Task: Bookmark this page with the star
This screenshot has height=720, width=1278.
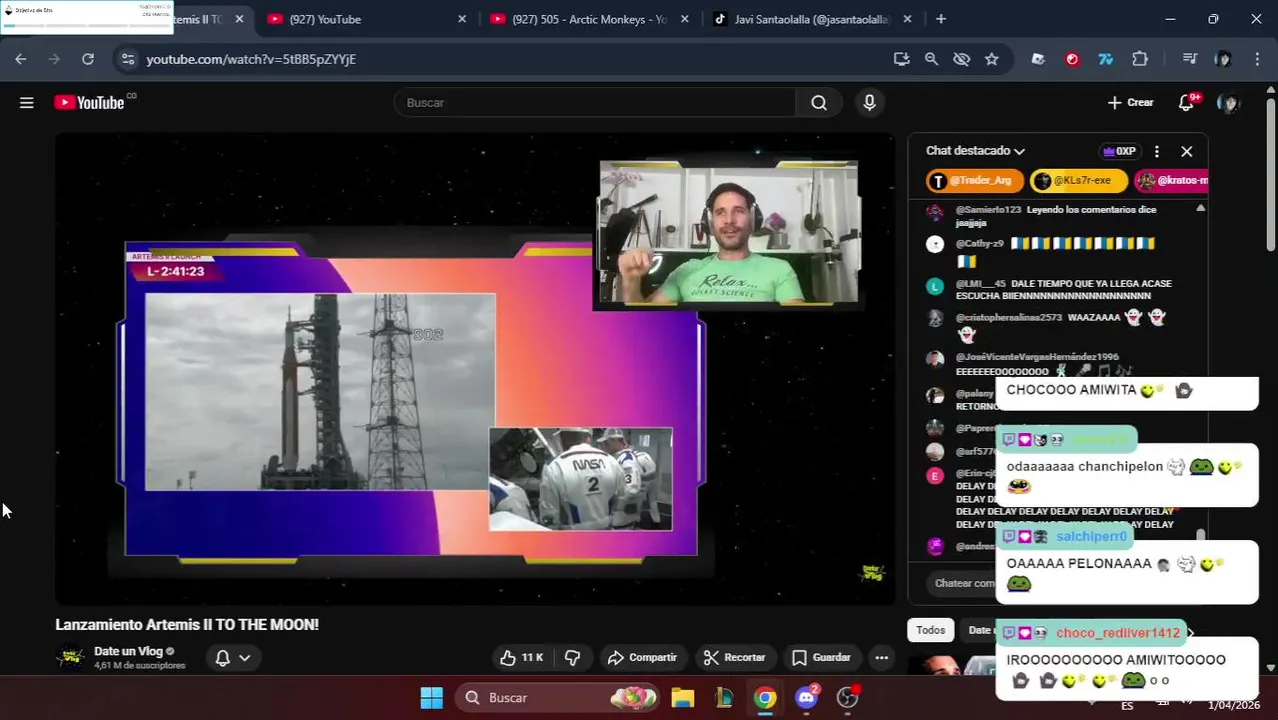Action: [992, 59]
